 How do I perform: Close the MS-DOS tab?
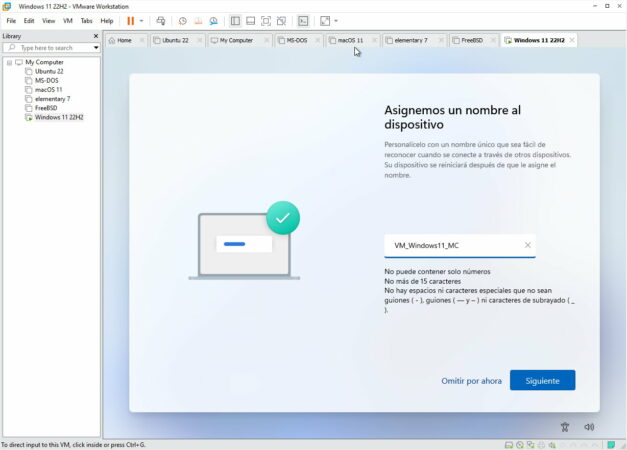pyautogui.click(x=317, y=40)
